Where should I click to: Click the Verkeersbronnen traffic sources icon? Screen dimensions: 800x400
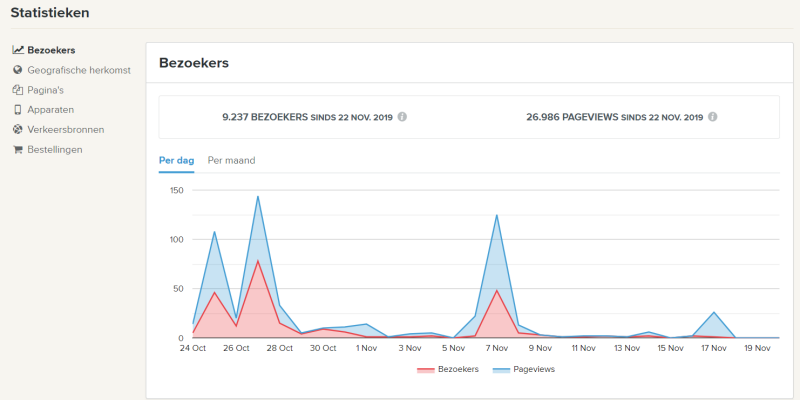pos(18,130)
